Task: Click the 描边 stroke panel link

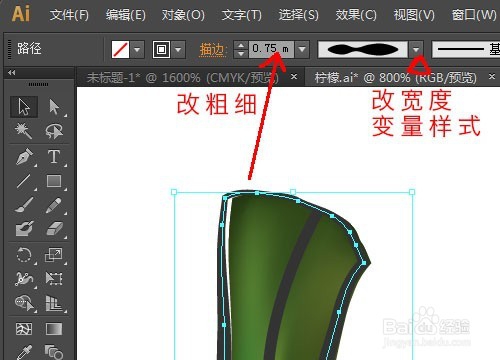Action: pyautogui.click(x=212, y=50)
